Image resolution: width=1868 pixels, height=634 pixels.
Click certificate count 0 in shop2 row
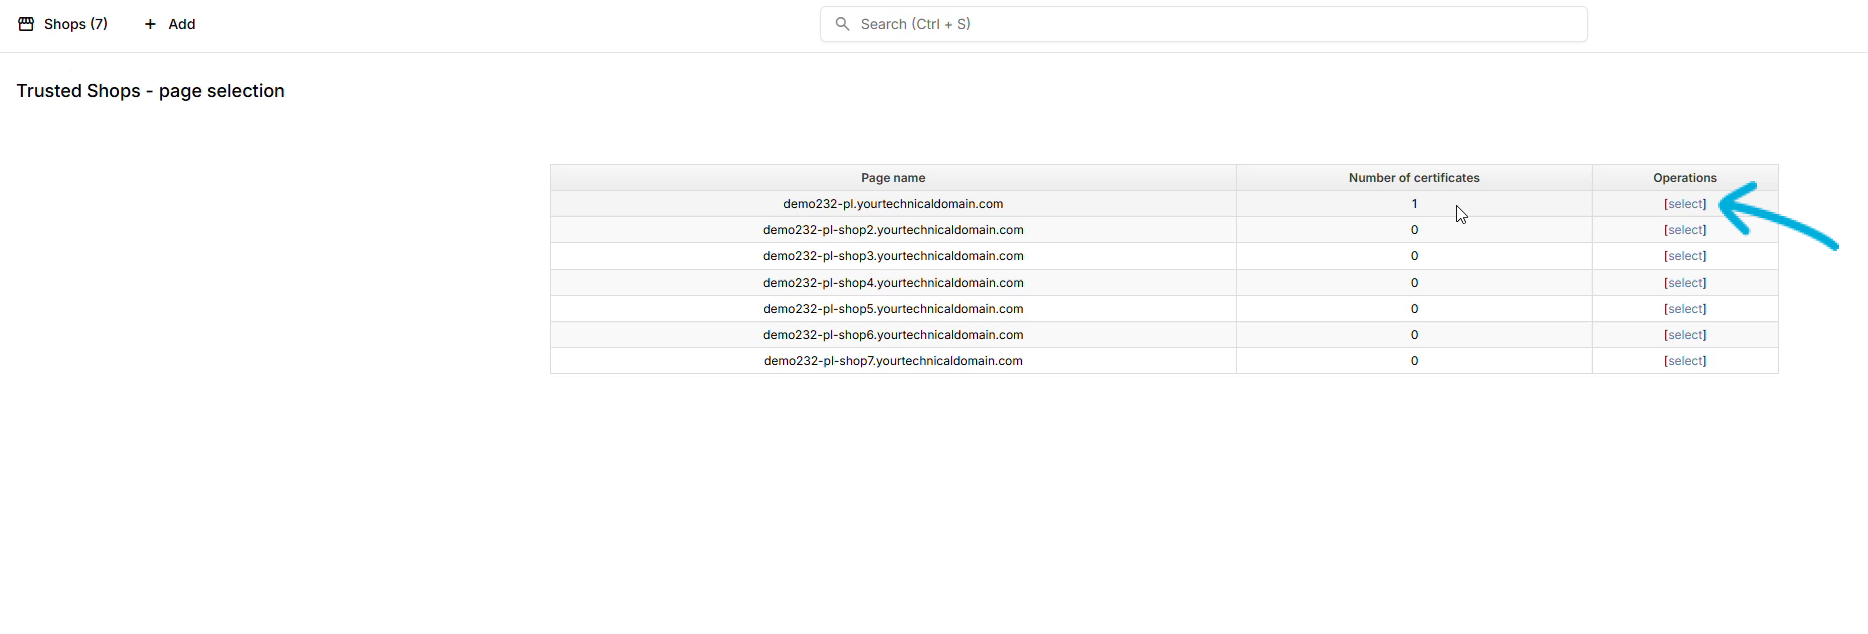(x=1414, y=230)
